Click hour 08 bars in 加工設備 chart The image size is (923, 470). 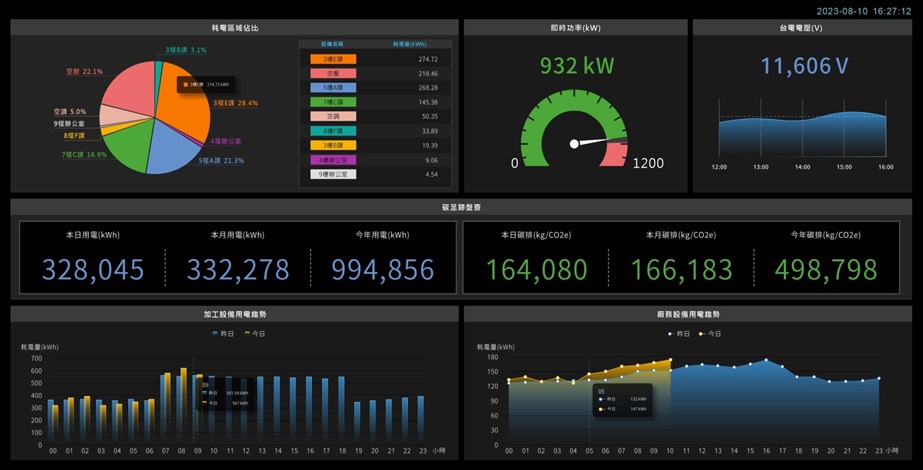tap(181, 404)
